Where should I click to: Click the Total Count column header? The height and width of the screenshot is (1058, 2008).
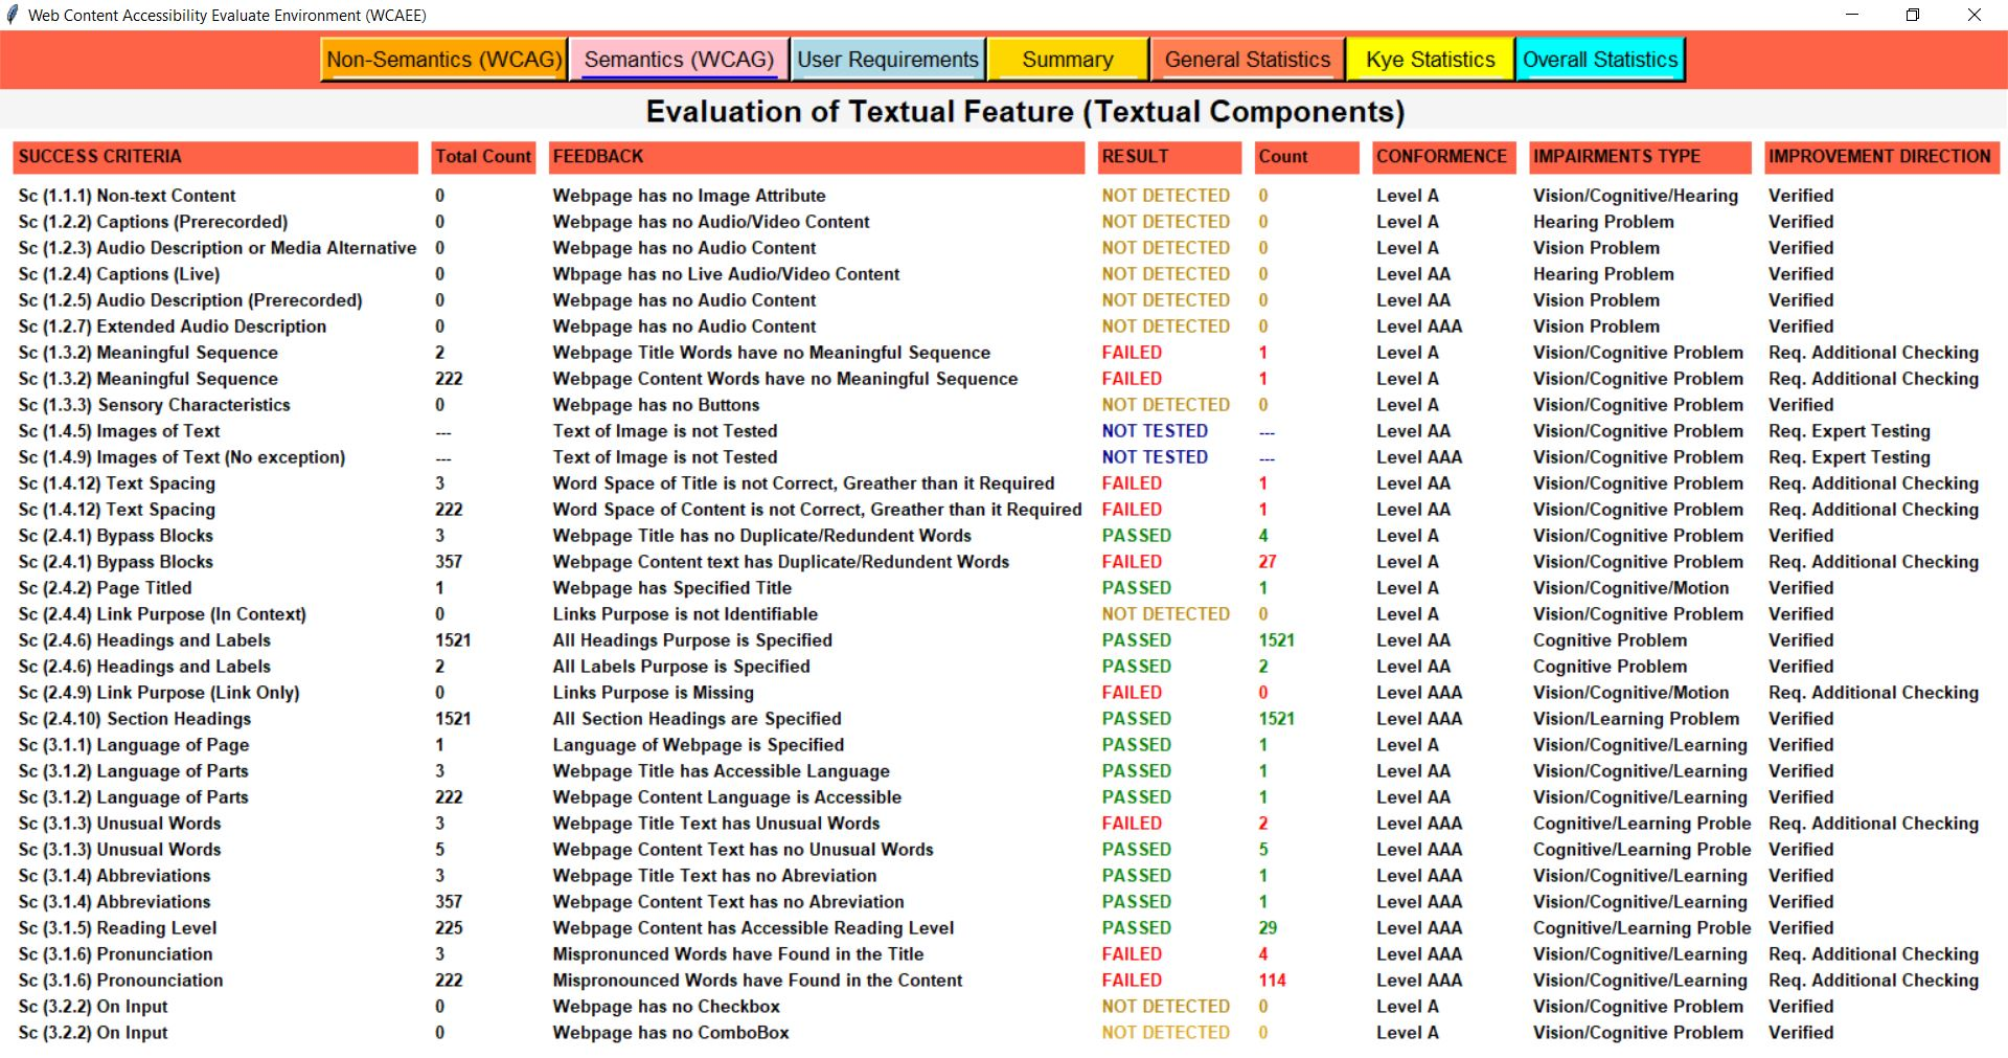(484, 157)
